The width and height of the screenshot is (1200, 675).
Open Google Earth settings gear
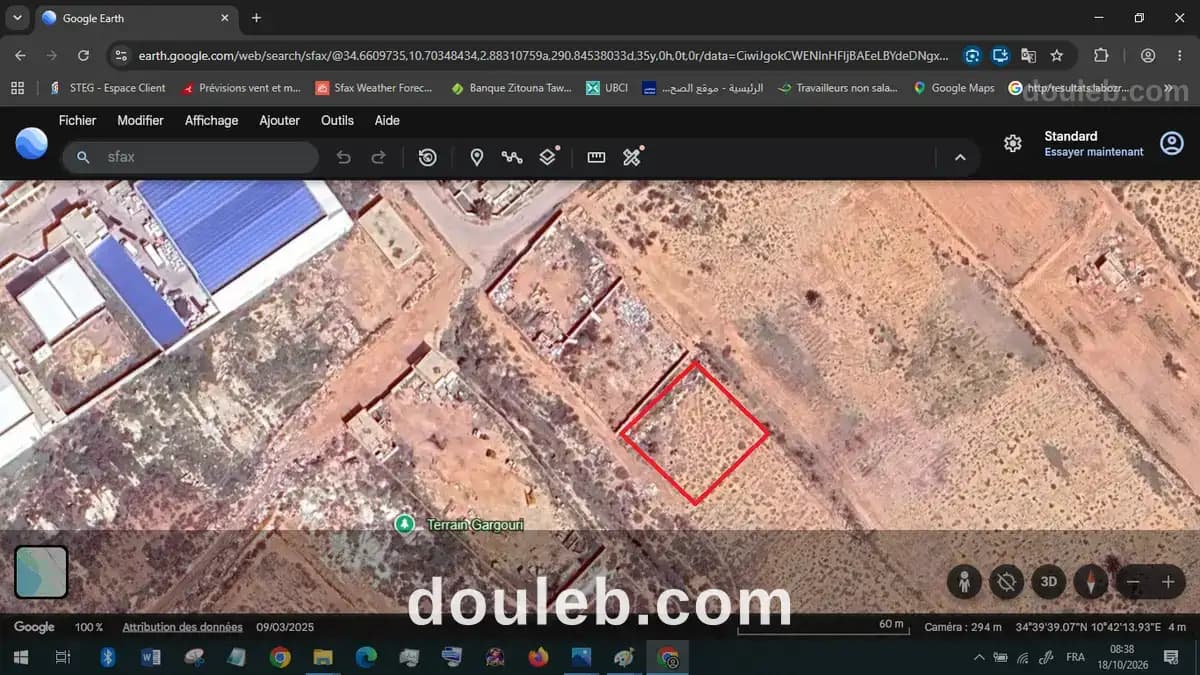[1012, 143]
